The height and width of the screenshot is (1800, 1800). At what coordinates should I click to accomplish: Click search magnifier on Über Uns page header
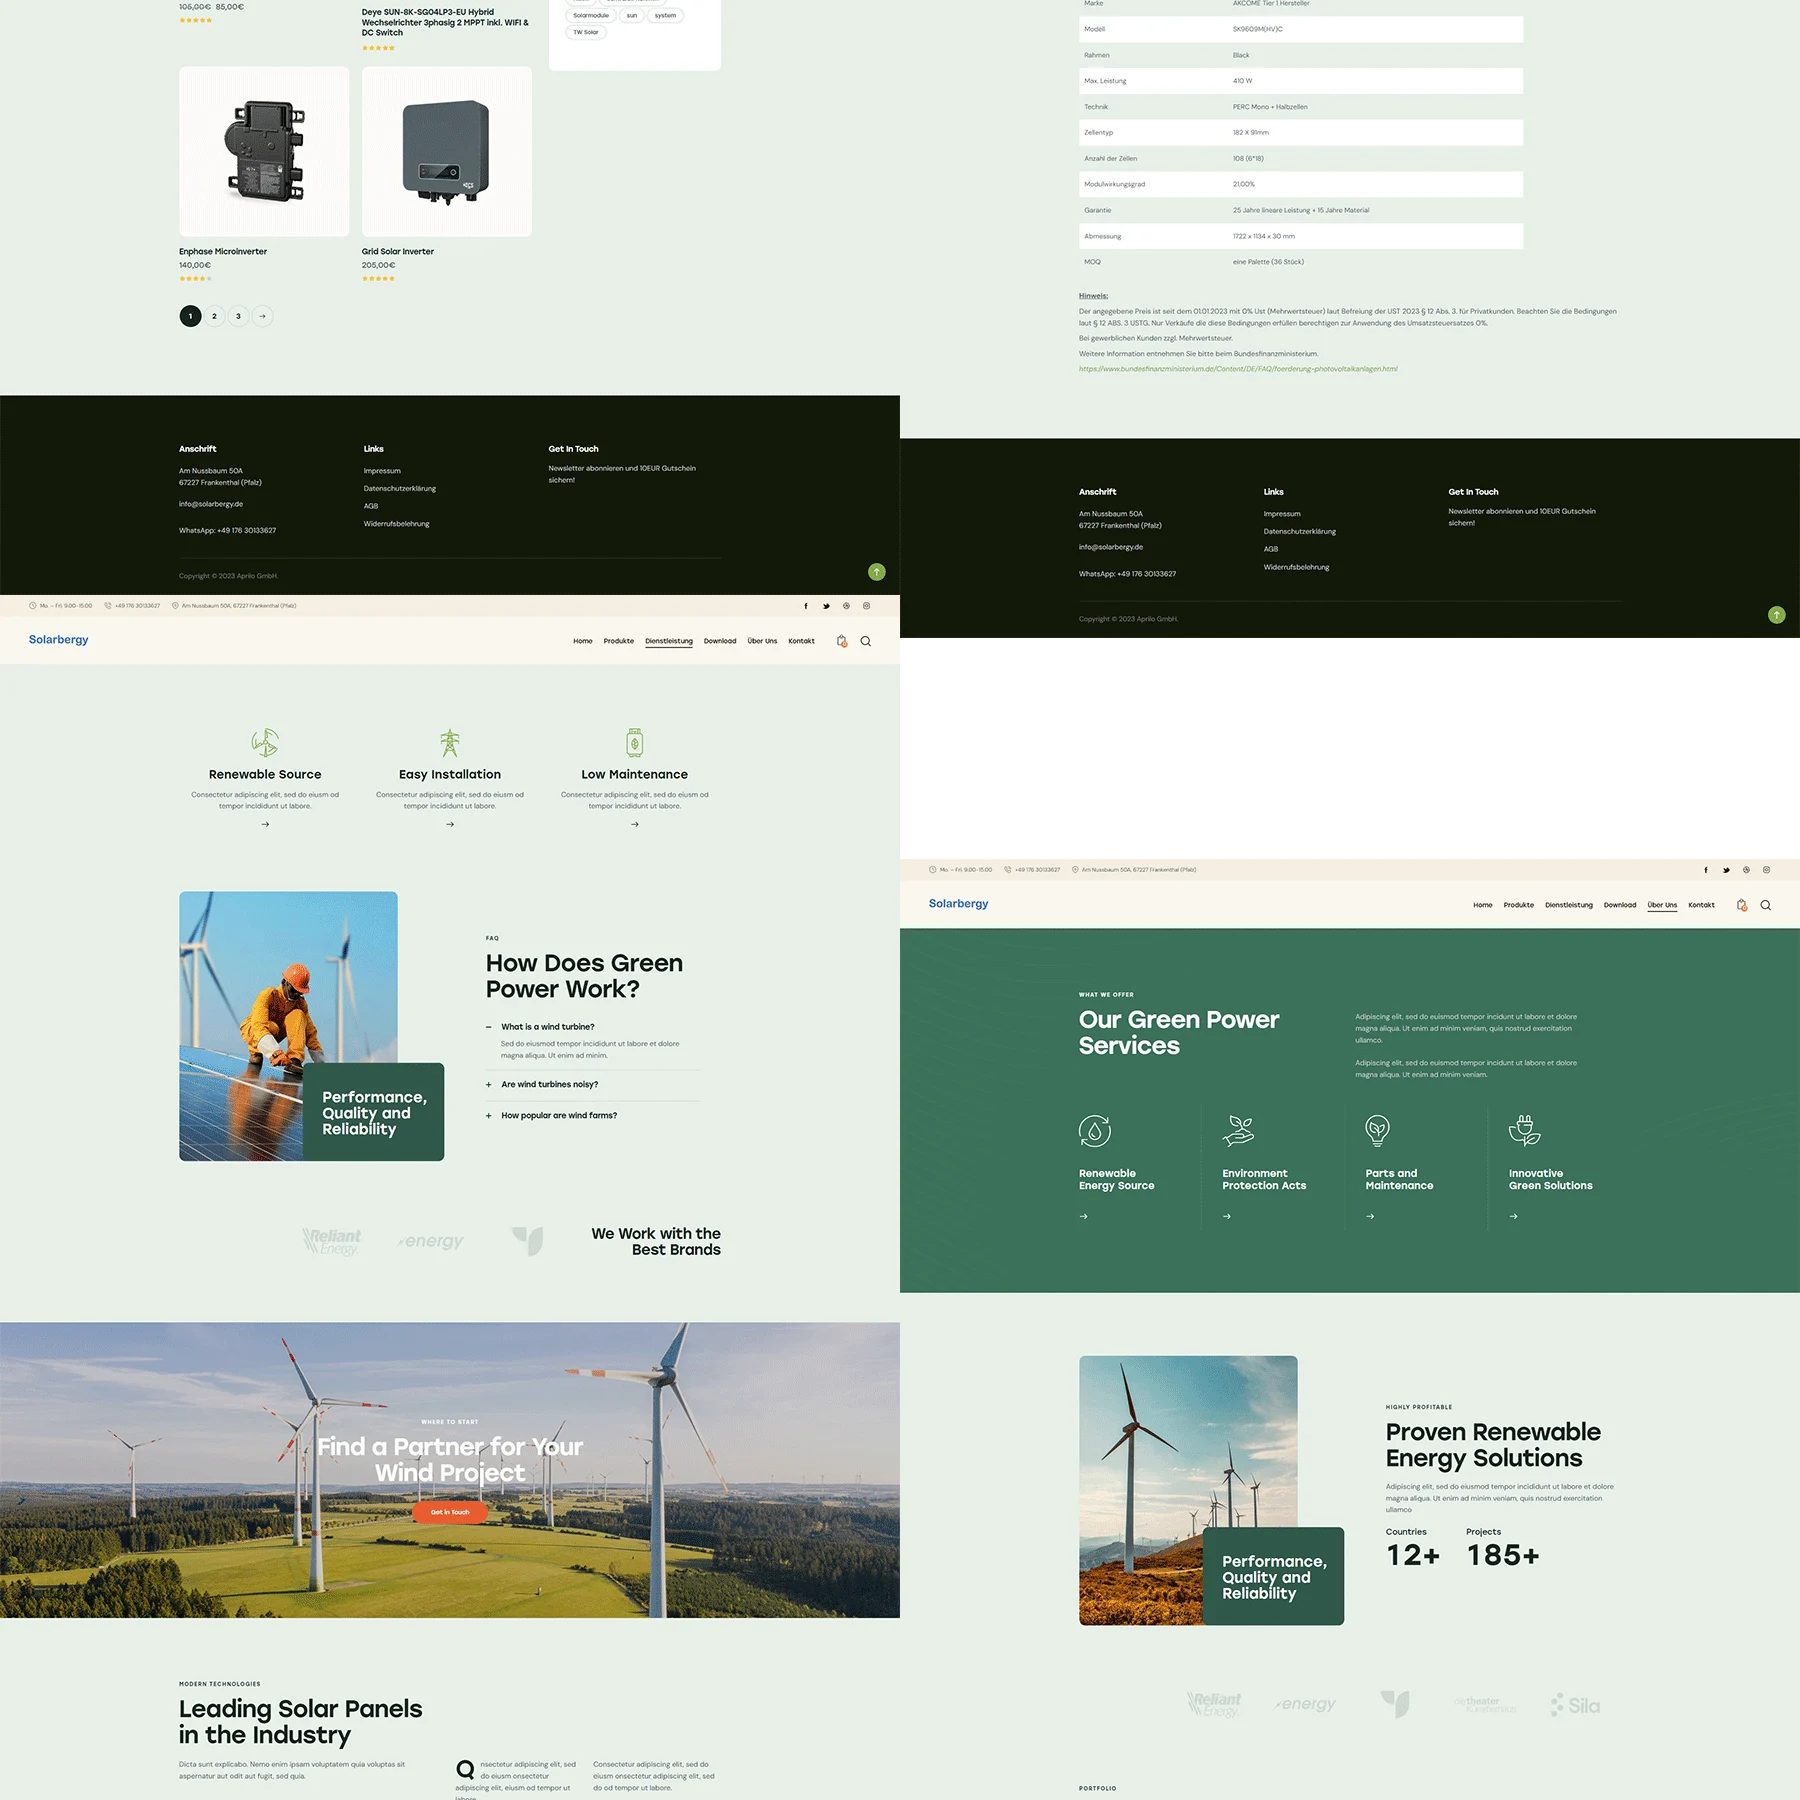coord(1766,905)
